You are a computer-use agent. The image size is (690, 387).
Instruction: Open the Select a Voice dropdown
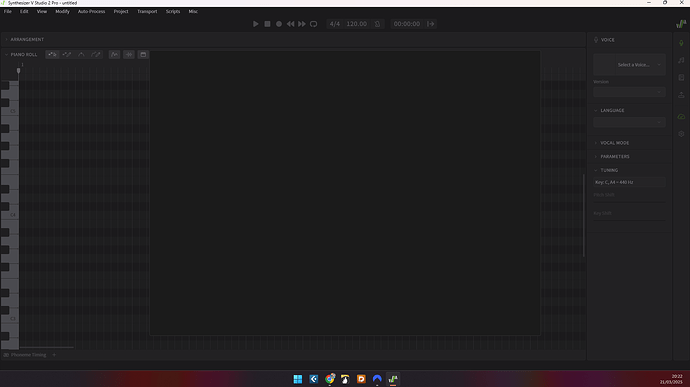pos(629,65)
